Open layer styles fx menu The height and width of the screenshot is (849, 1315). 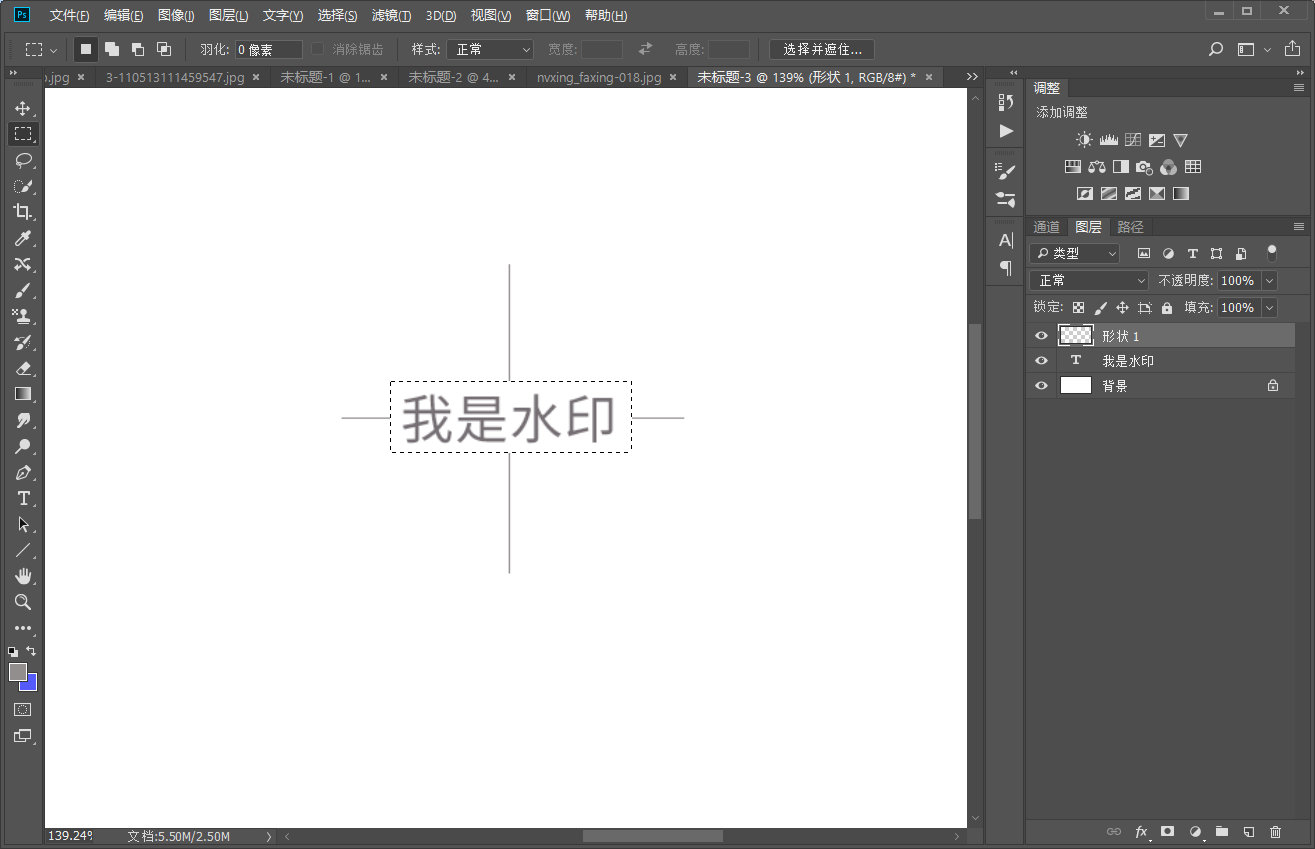click(1141, 831)
